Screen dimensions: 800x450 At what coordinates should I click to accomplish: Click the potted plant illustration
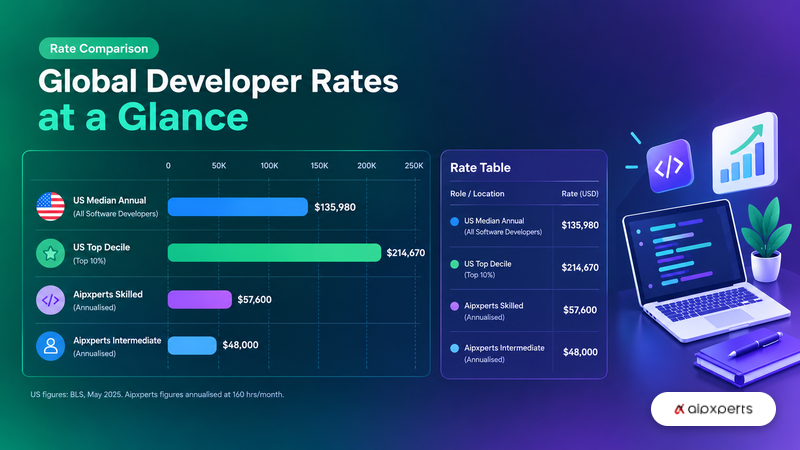pyautogui.click(x=765, y=239)
